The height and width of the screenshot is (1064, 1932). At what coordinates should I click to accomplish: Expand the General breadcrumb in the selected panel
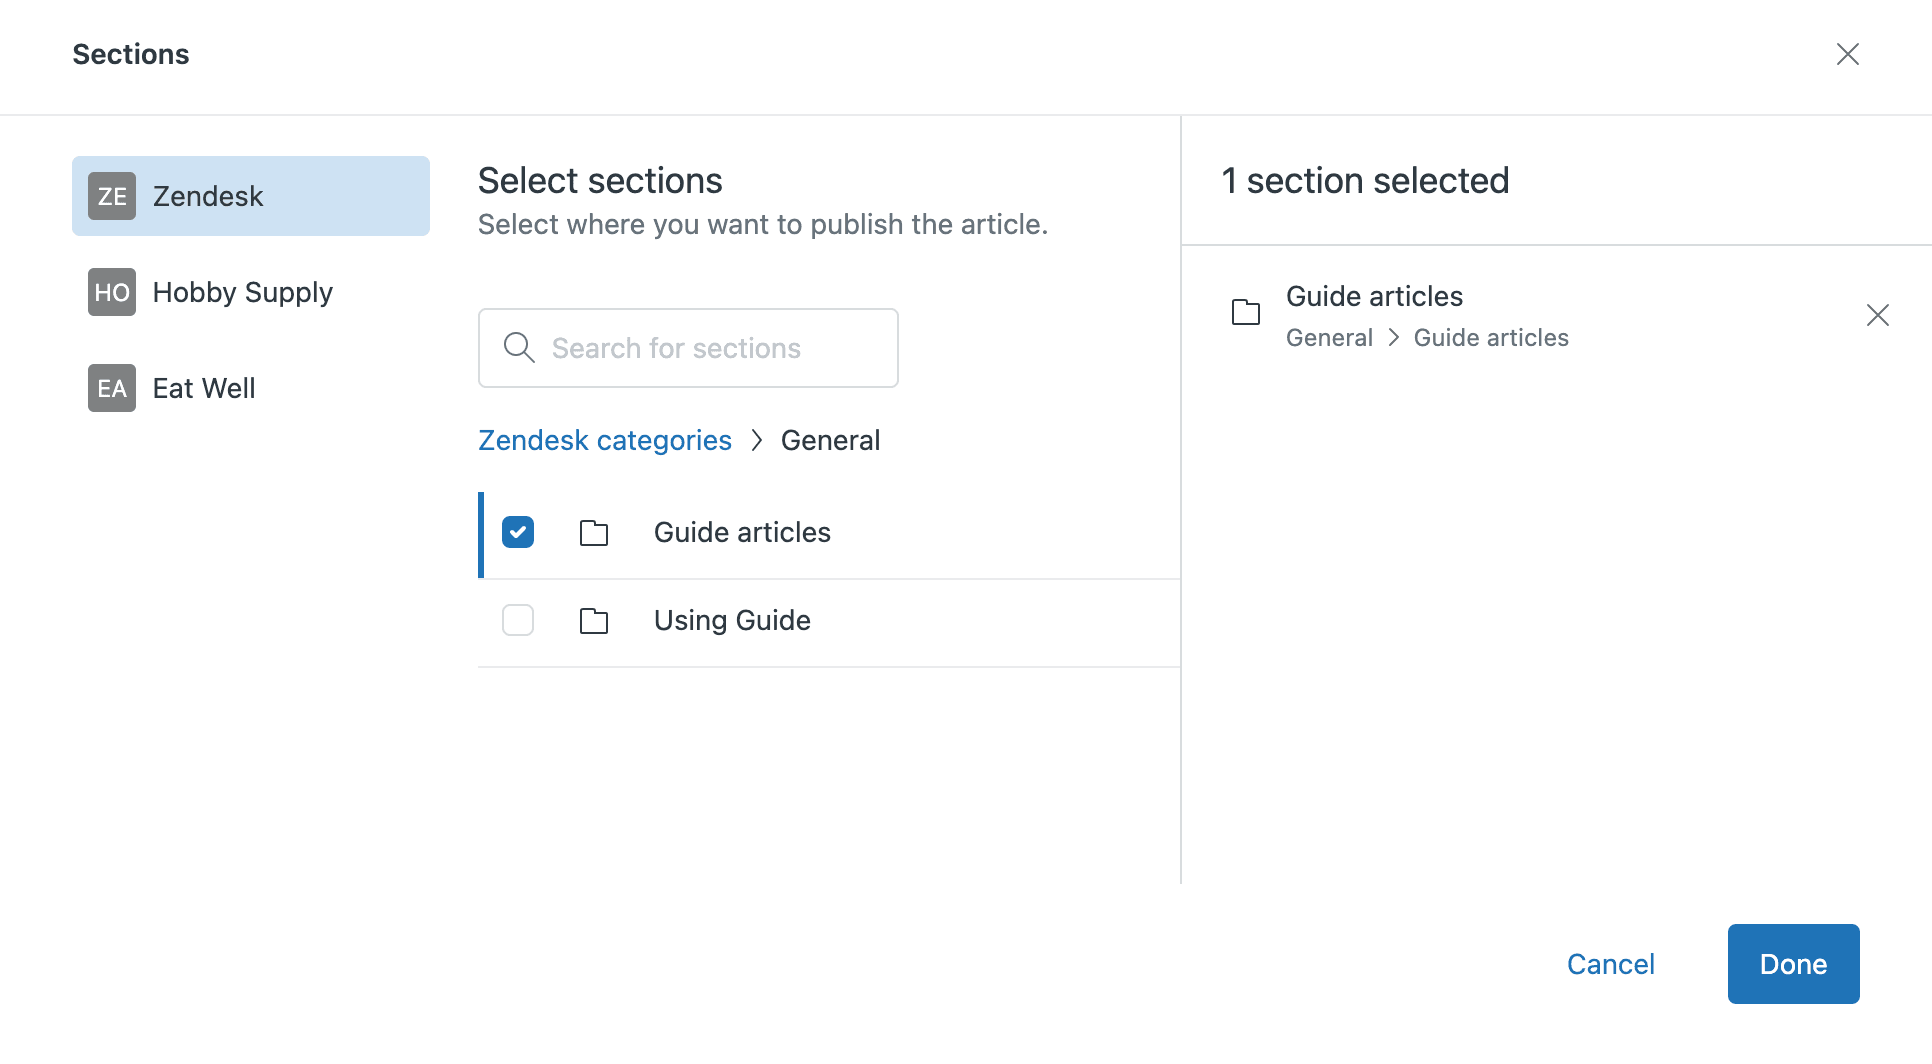[x=1329, y=337]
